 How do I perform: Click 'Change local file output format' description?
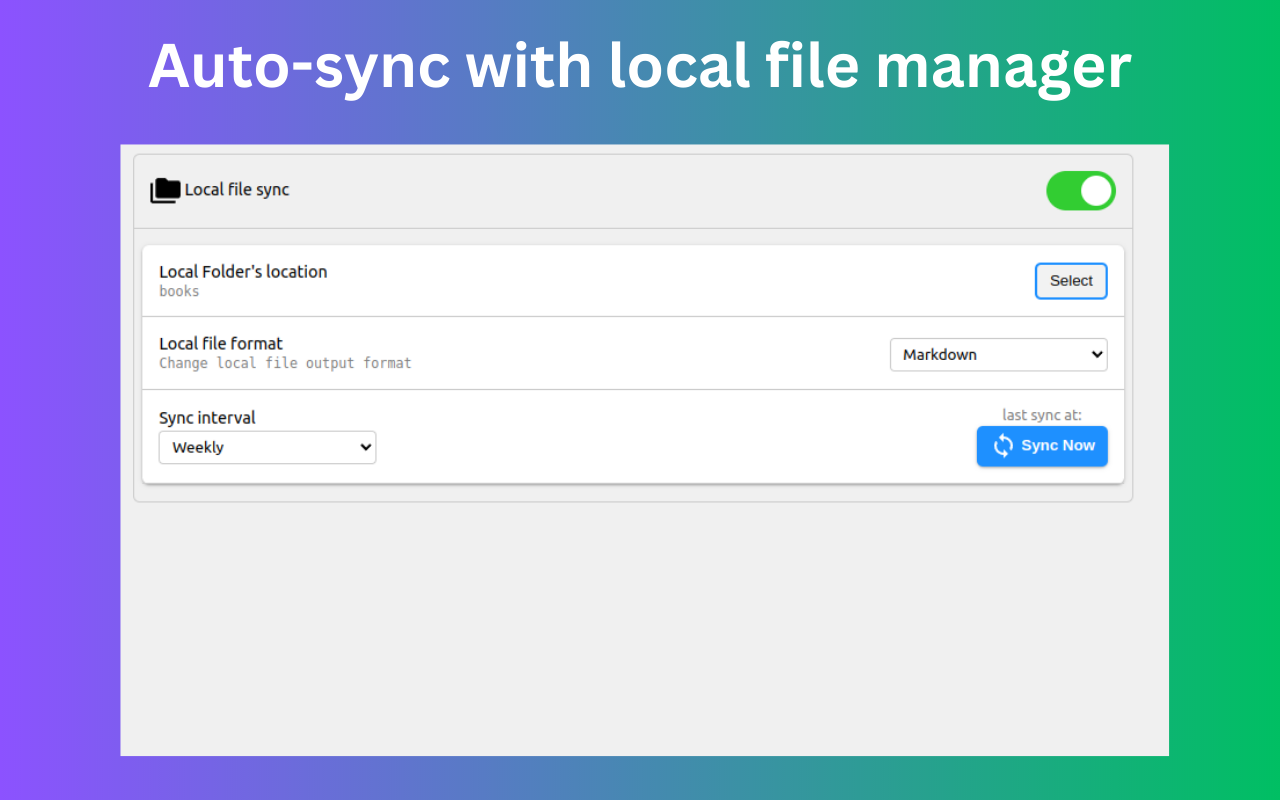pos(285,363)
